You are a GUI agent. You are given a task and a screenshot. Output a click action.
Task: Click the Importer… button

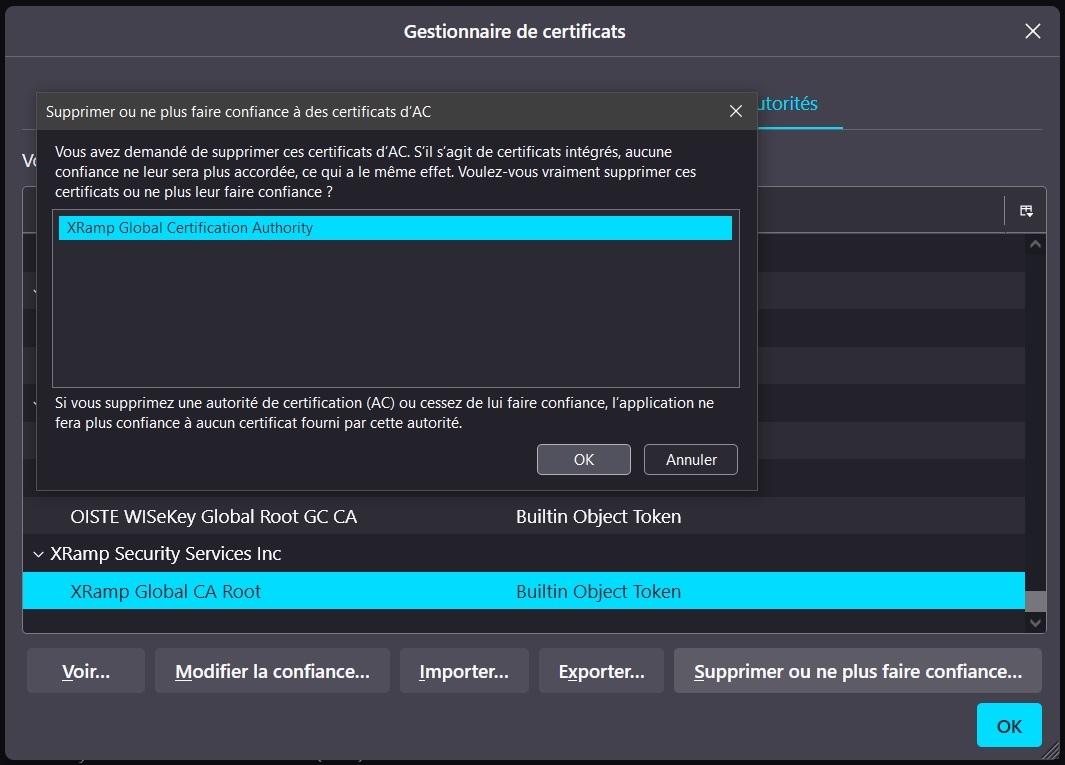(x=464, y=671)
